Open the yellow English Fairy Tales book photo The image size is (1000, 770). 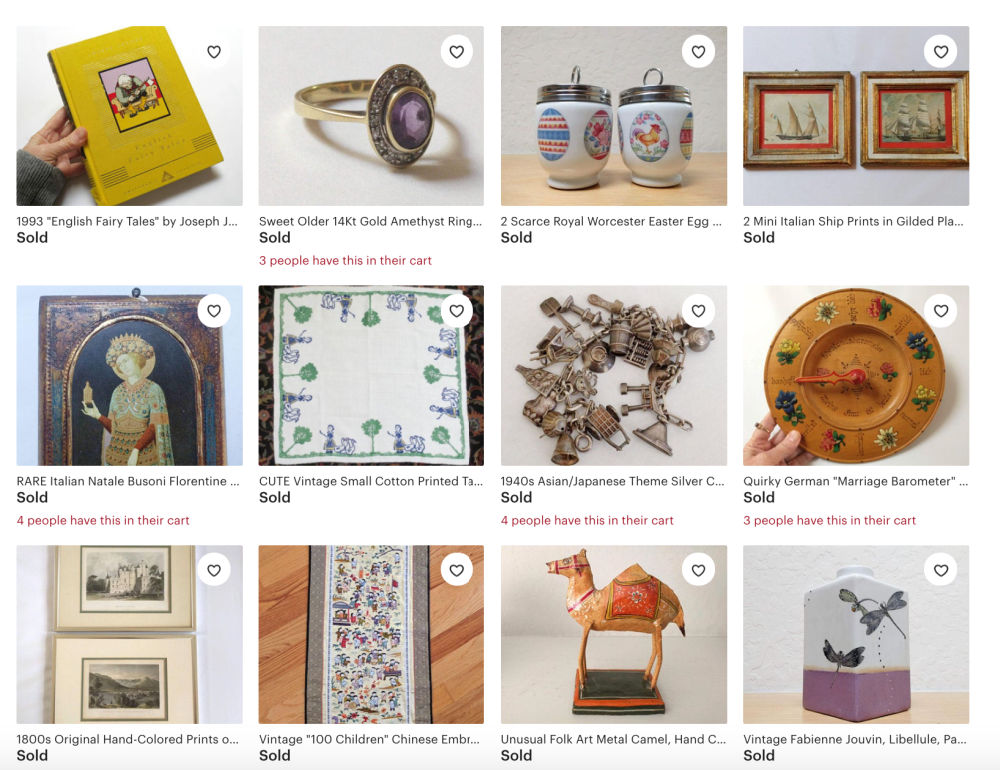tap(129, 115)
